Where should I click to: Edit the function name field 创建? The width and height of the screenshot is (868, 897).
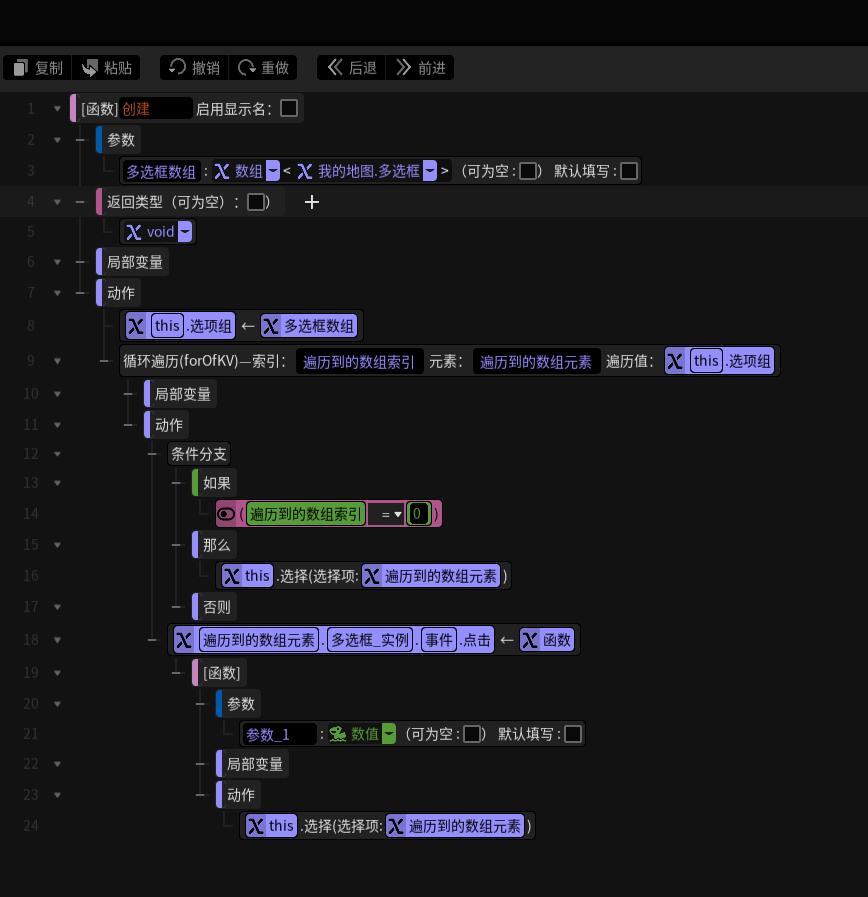pyautogui.click(x=156, y=109)
